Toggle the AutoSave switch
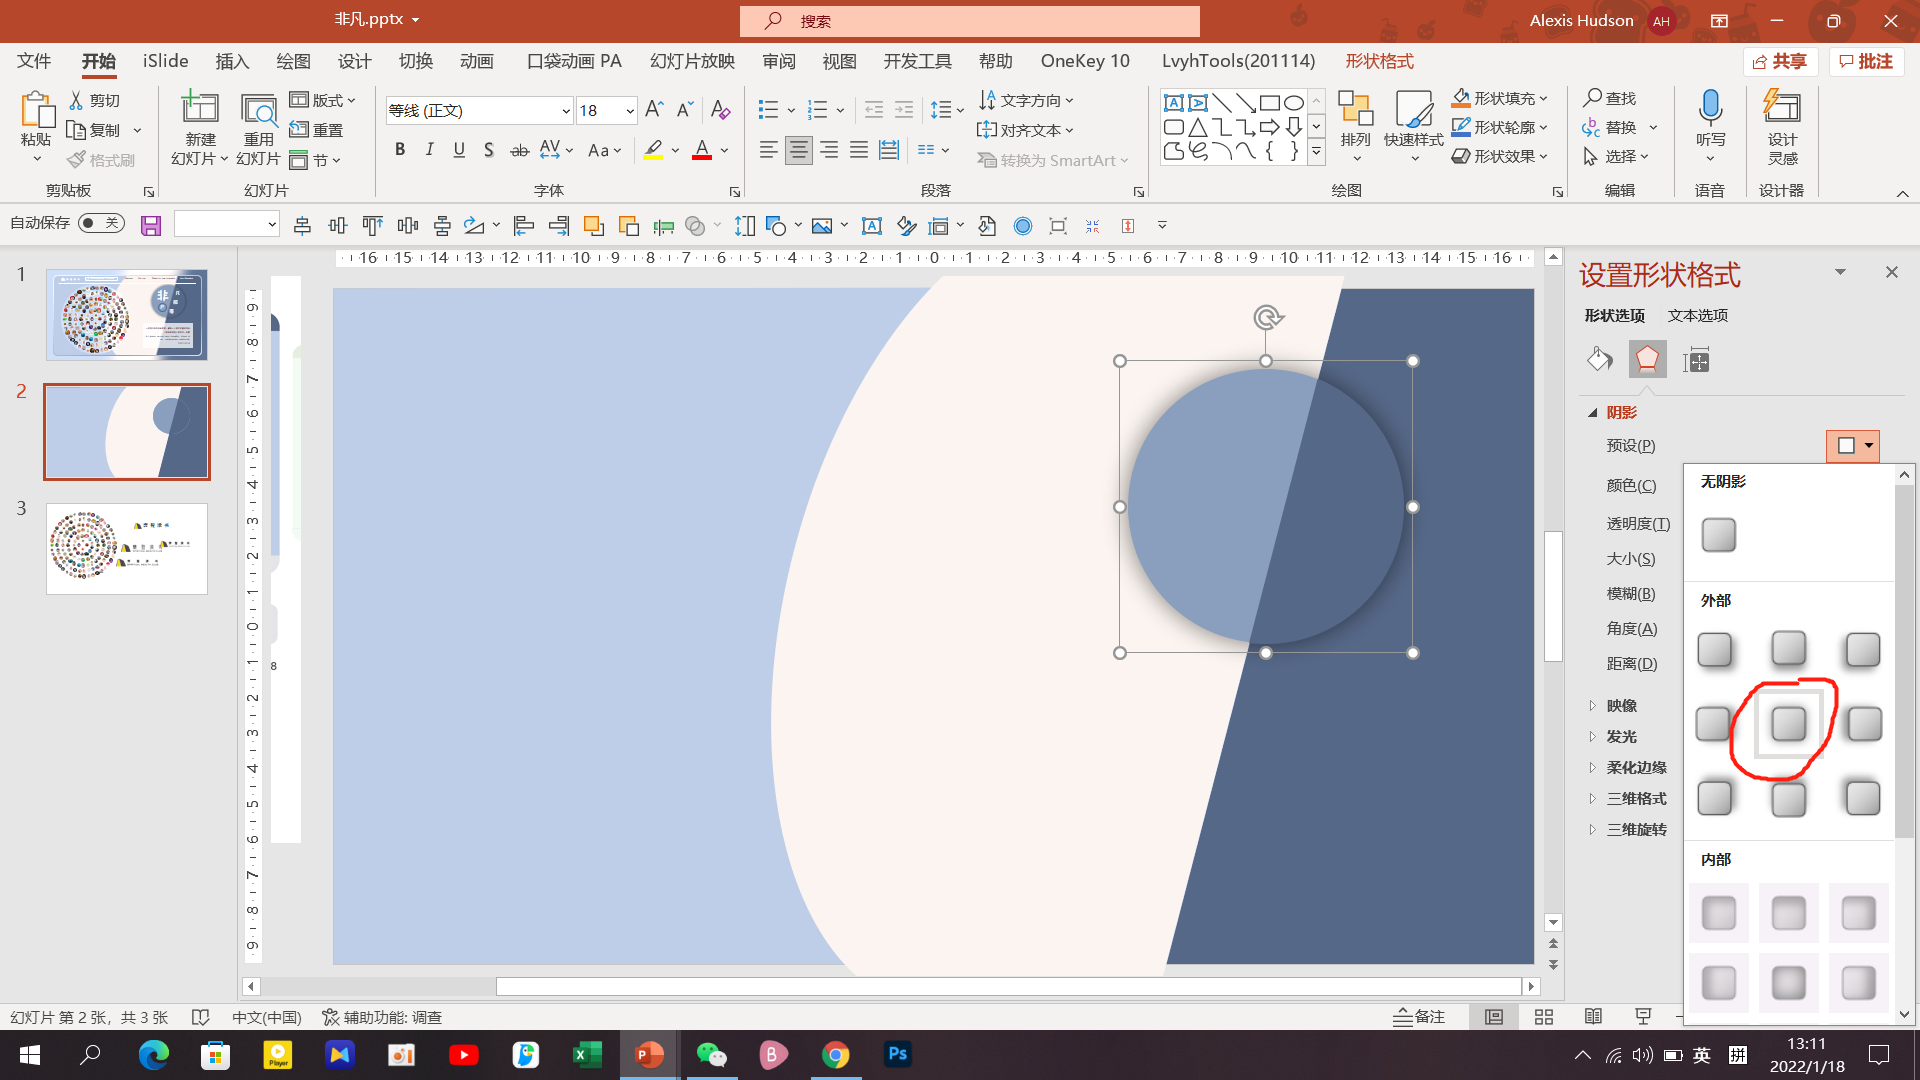This screenshot has width=1920, height=1080. [x=101, y=223]
